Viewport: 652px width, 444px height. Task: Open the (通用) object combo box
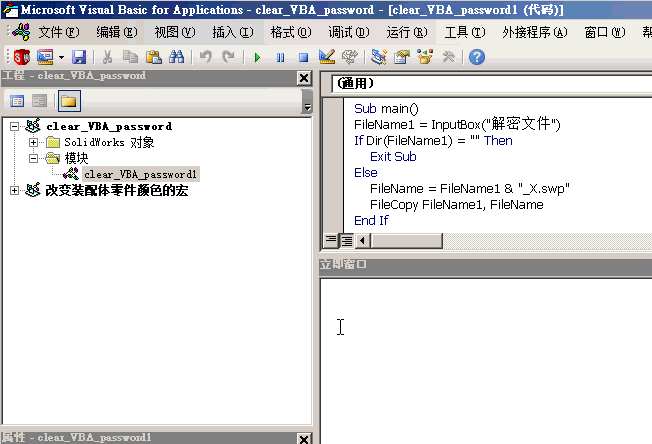491,84
